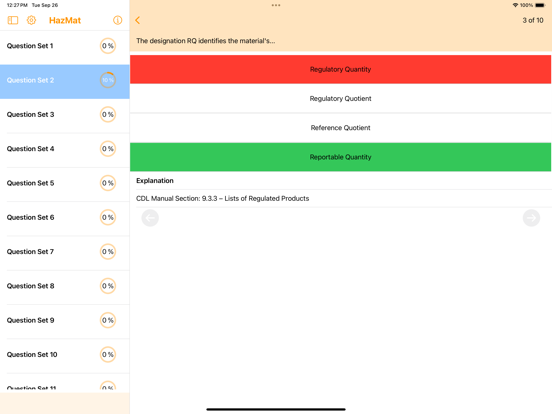Screen dimensions: 552x414
Task: Tap the CDL Manual Section 9.3.3 text
Action: tap(222, 199)
